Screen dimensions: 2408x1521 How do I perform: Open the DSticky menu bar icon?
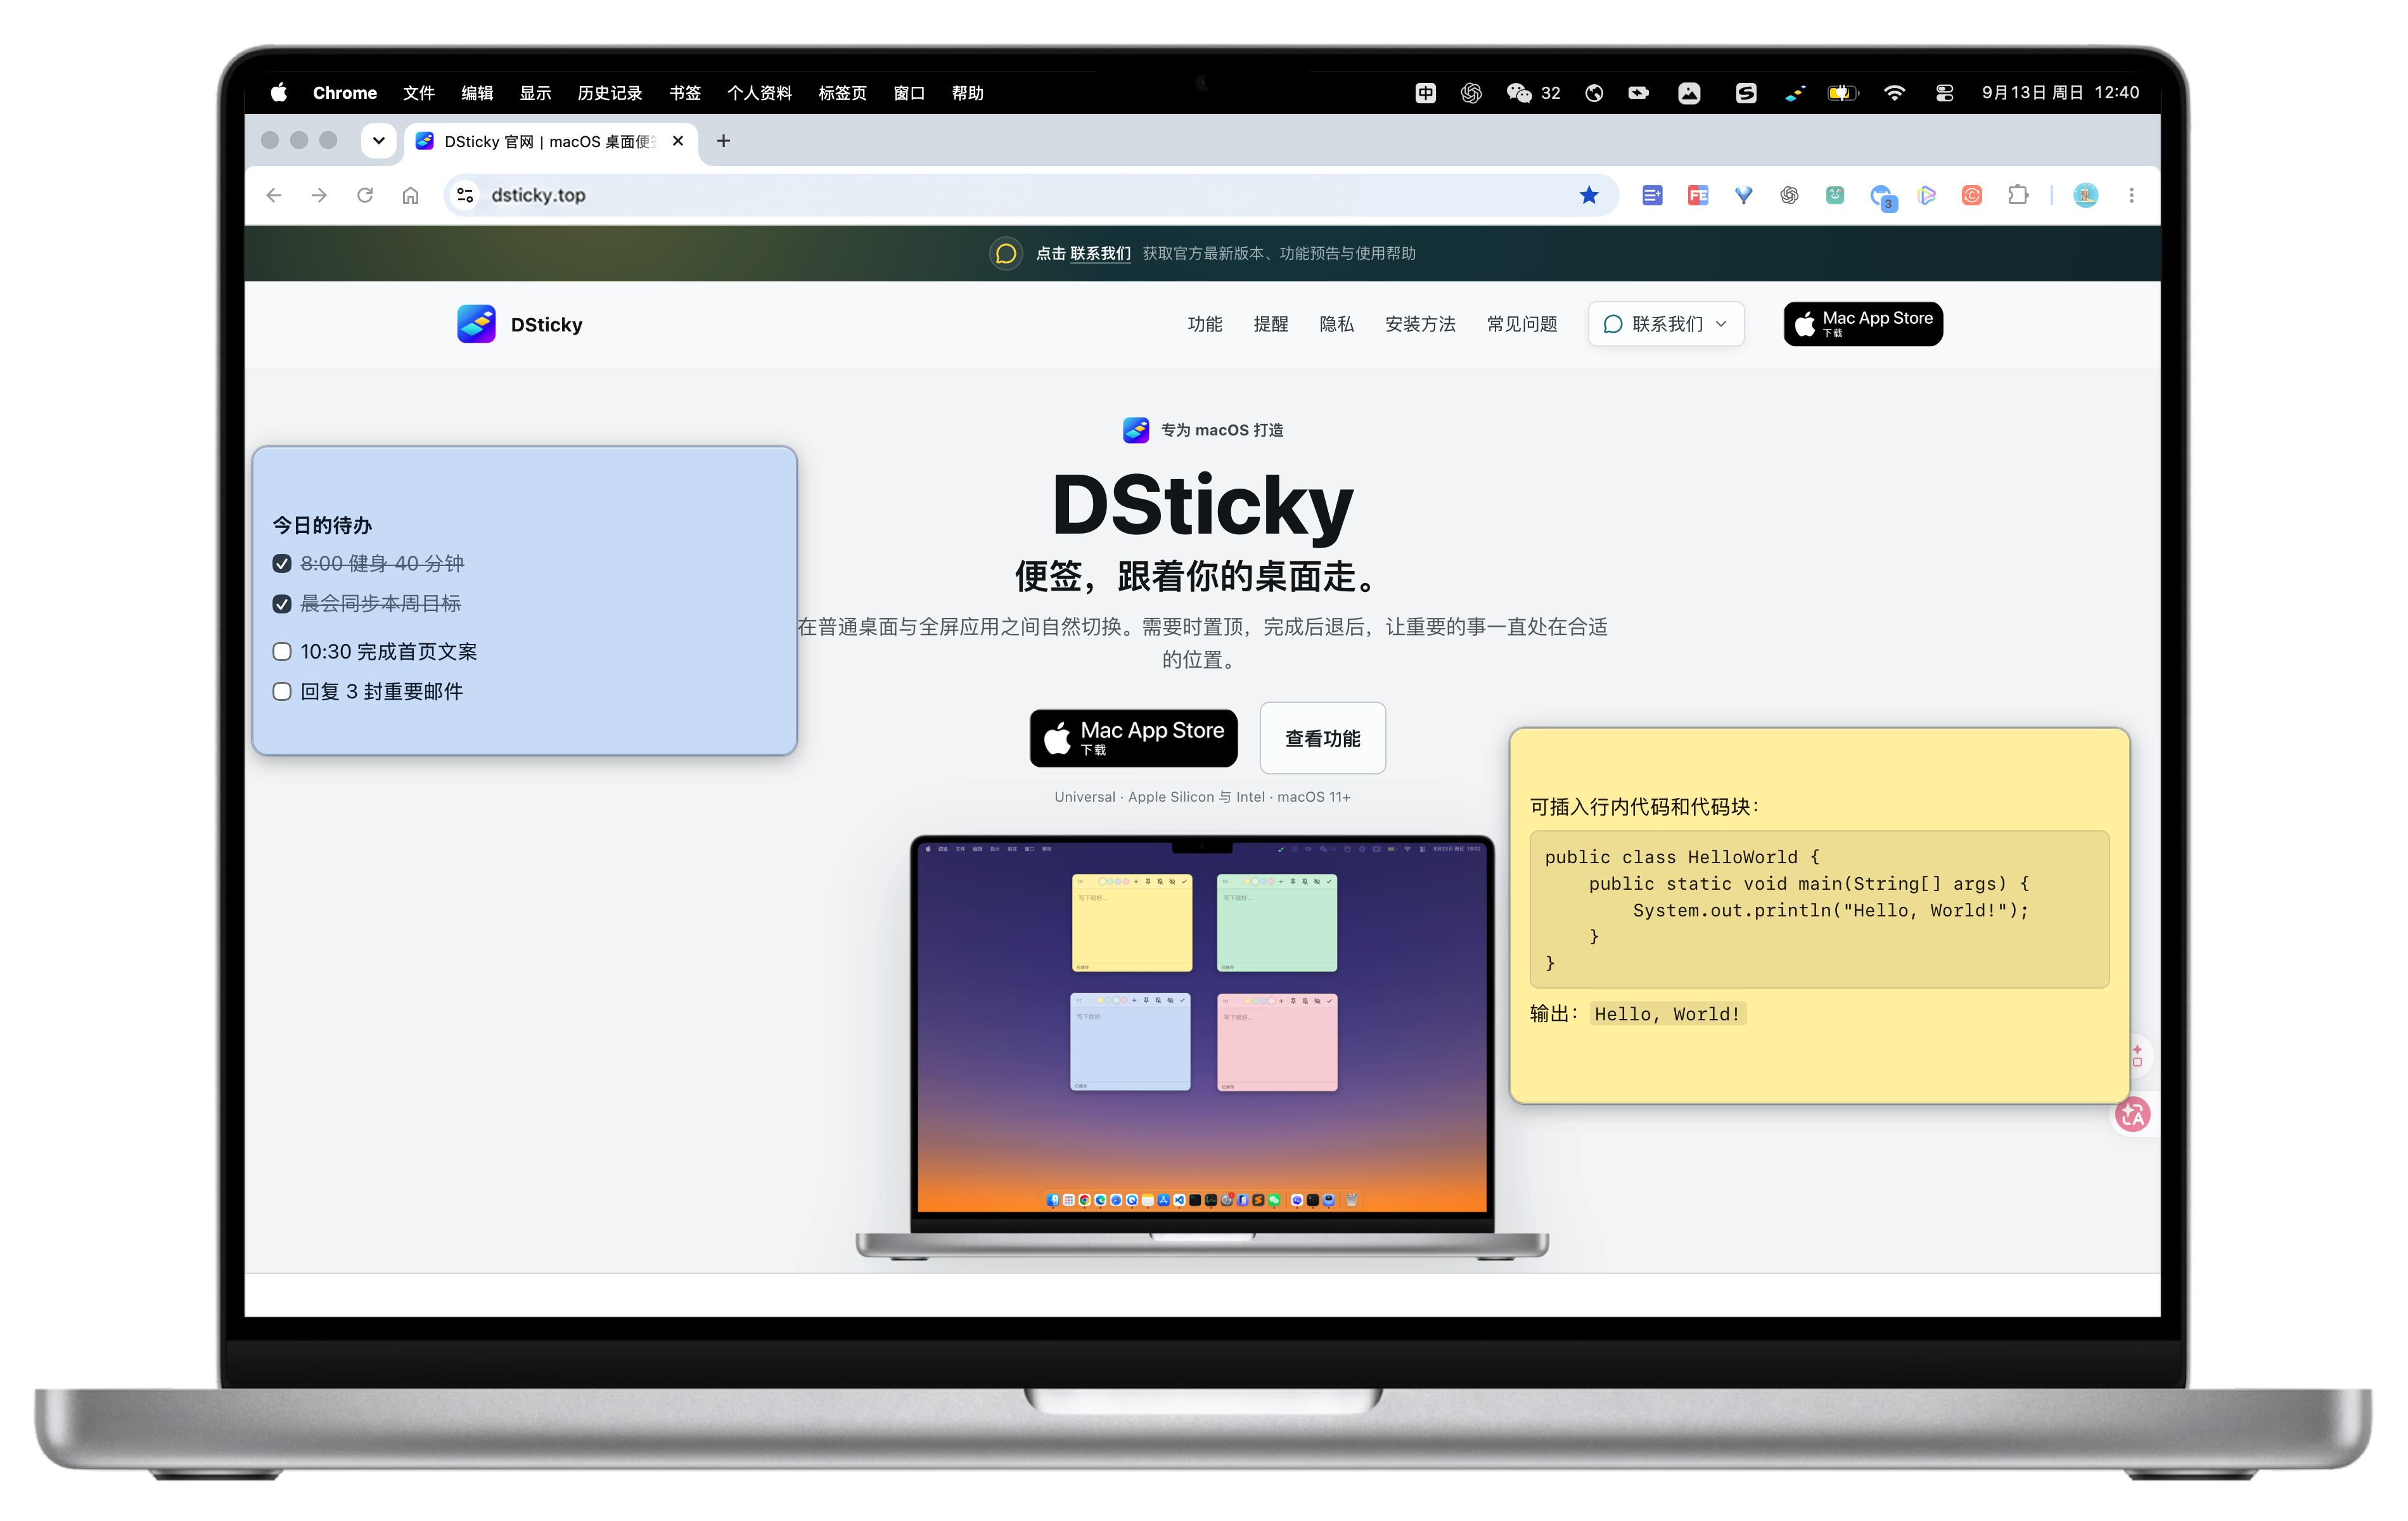click(1795, 93)
